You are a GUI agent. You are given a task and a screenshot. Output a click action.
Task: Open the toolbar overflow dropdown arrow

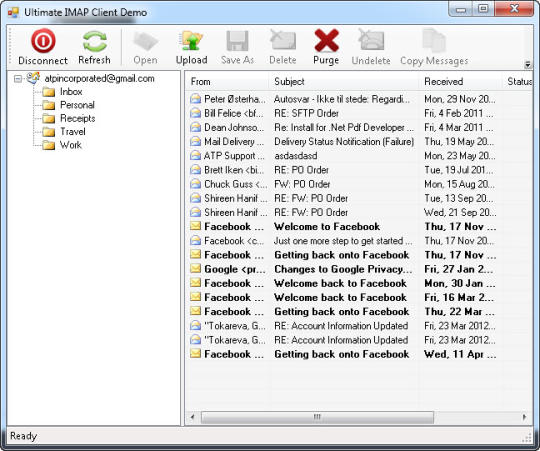[x=527, y=64]
